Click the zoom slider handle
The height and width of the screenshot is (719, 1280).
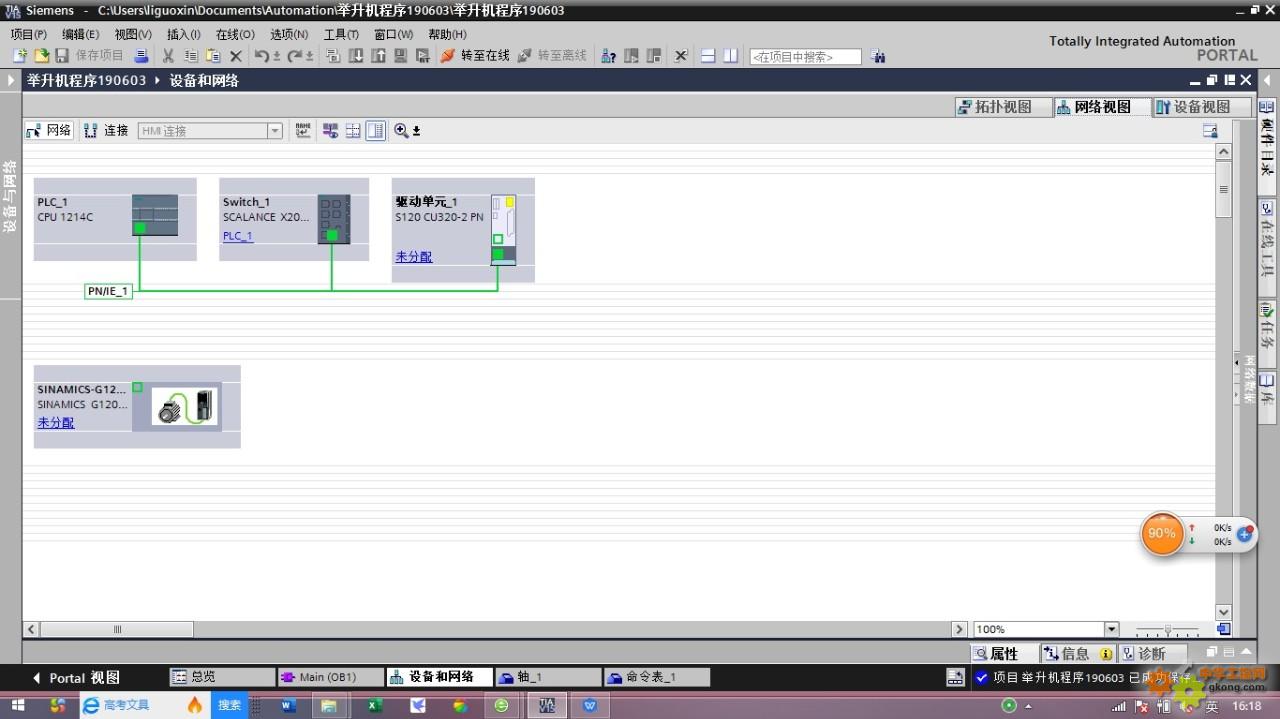pyautogui.click(x=1167, y=629)
